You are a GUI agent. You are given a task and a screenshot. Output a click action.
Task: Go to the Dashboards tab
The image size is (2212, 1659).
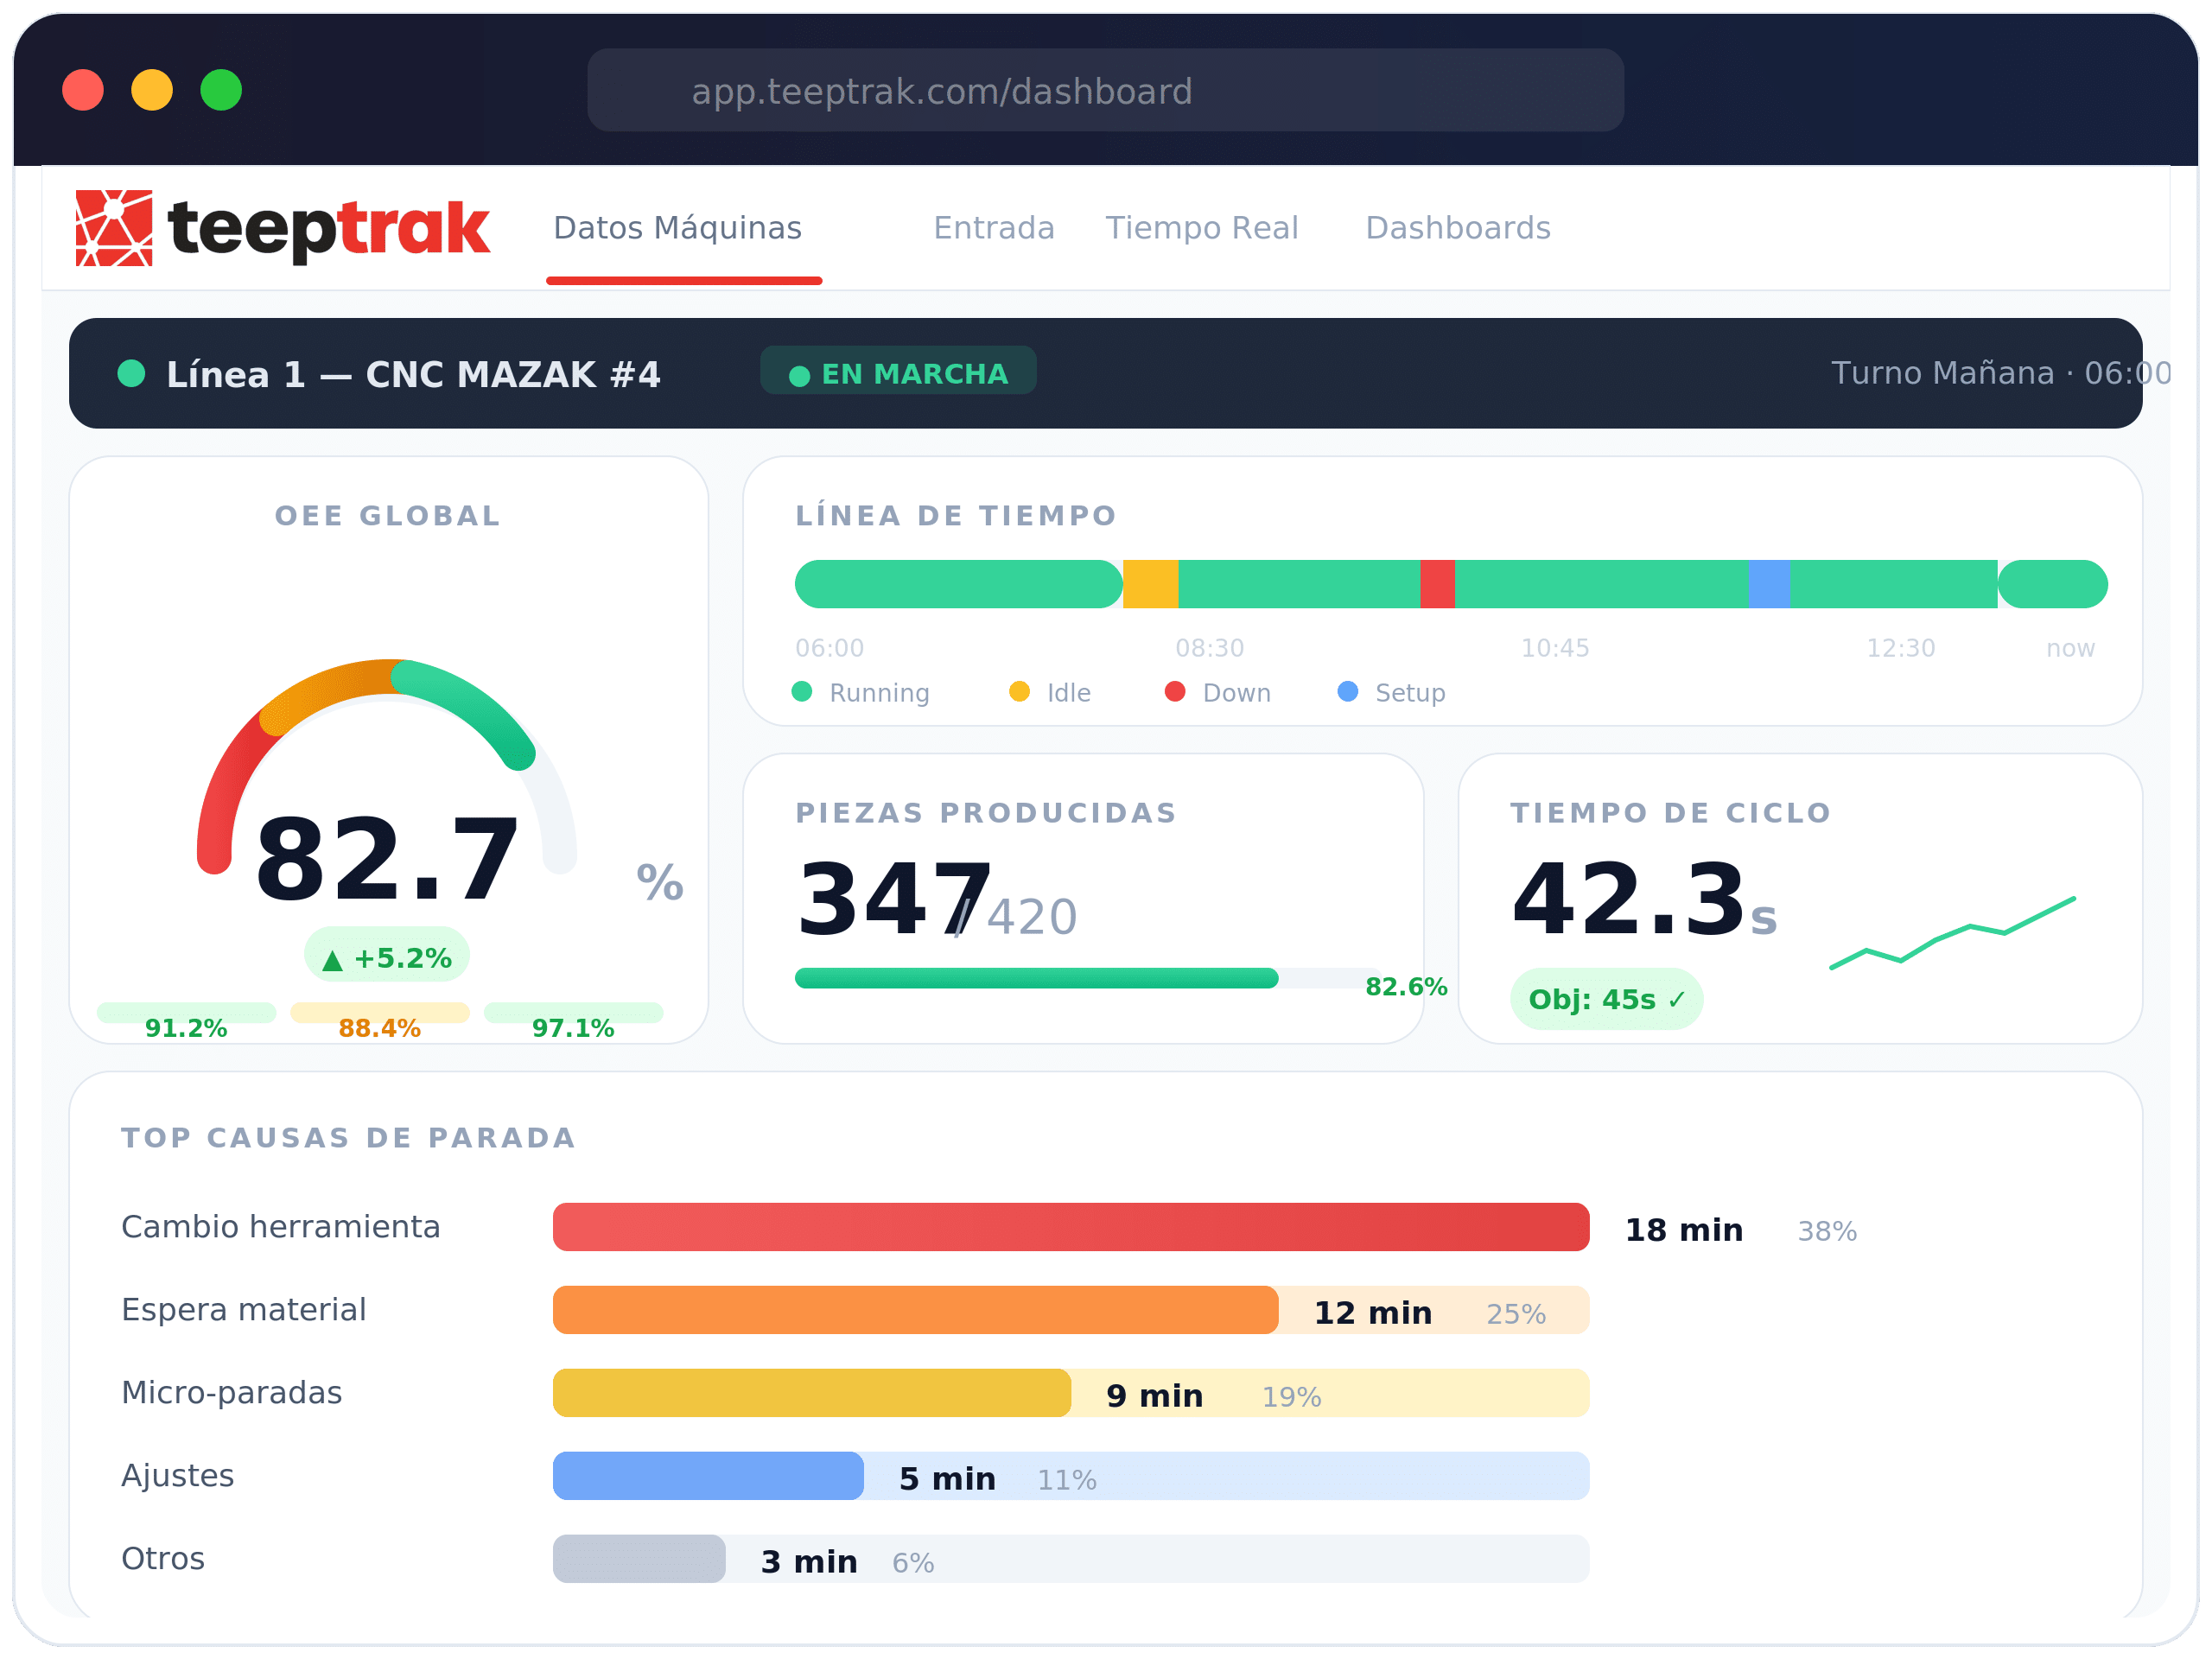click(1458, 228)
